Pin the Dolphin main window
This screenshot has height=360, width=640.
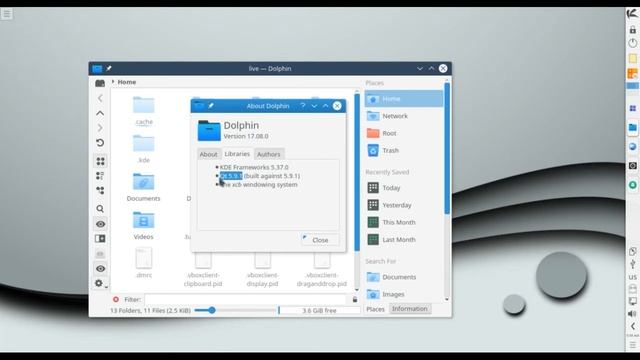click(x=109, y=69)
